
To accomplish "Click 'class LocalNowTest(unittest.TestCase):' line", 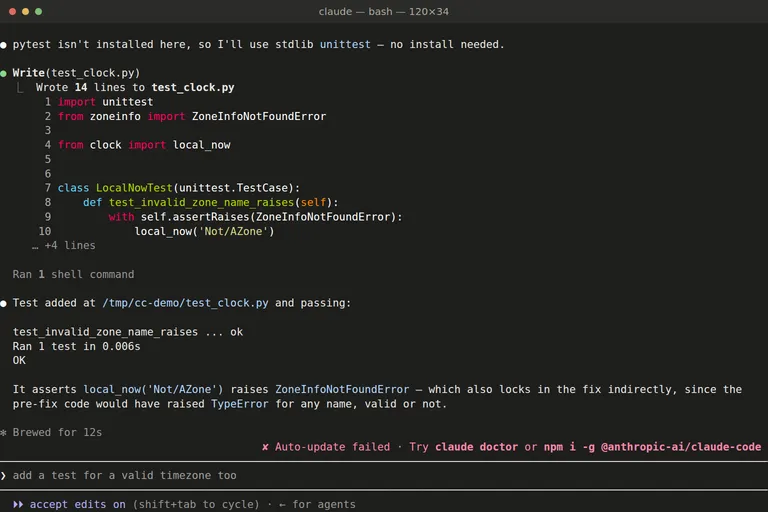I will coord(179,188).
